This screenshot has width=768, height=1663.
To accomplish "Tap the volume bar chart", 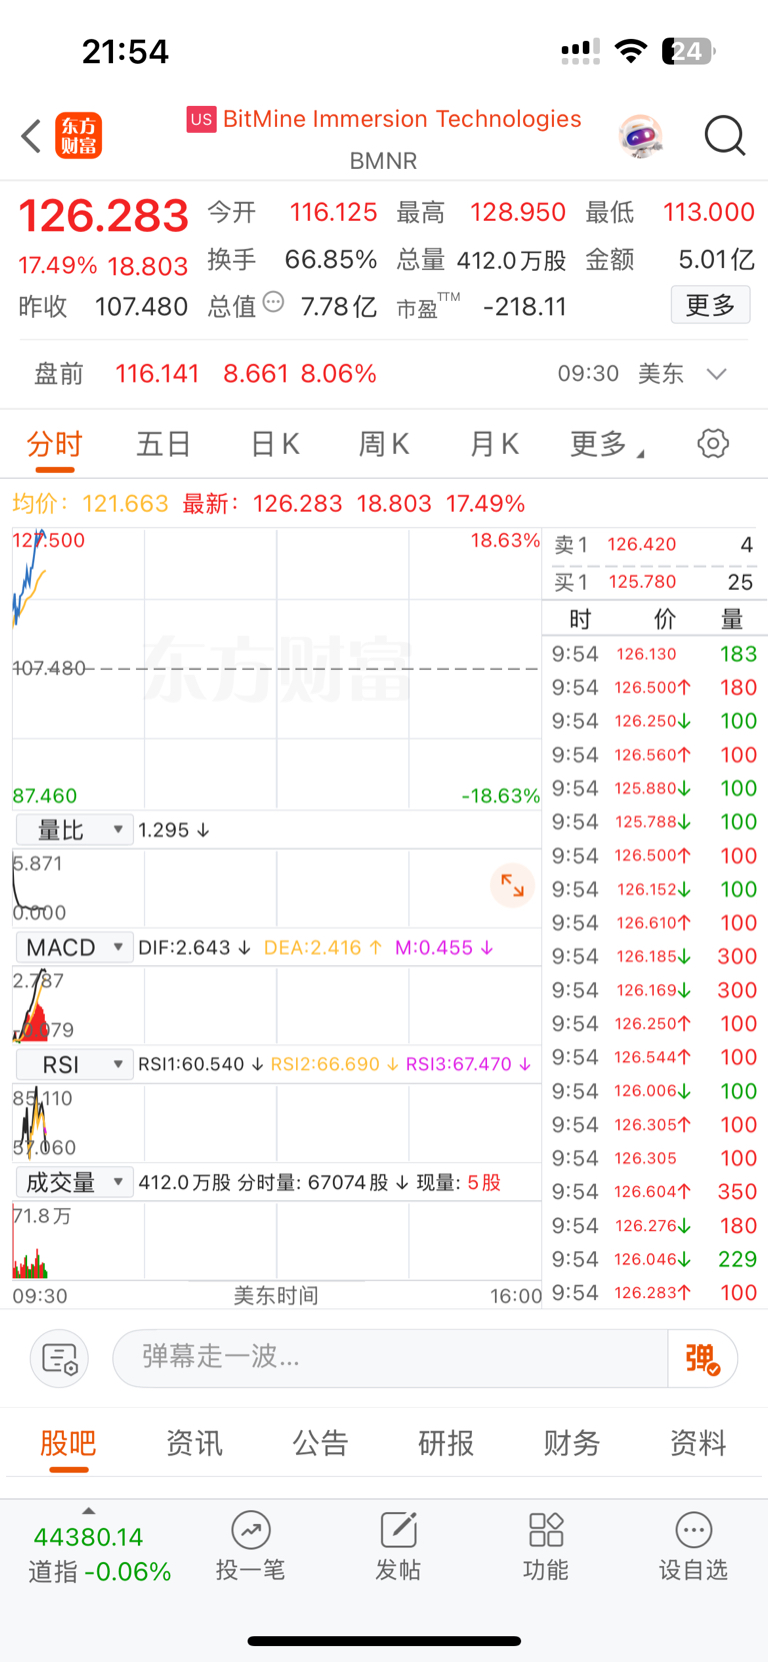I will (x=276, y=1241).
